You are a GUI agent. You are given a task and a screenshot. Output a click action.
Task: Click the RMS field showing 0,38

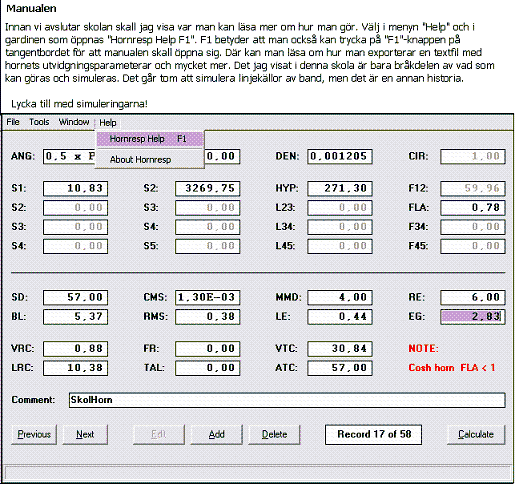coord(208,317)
